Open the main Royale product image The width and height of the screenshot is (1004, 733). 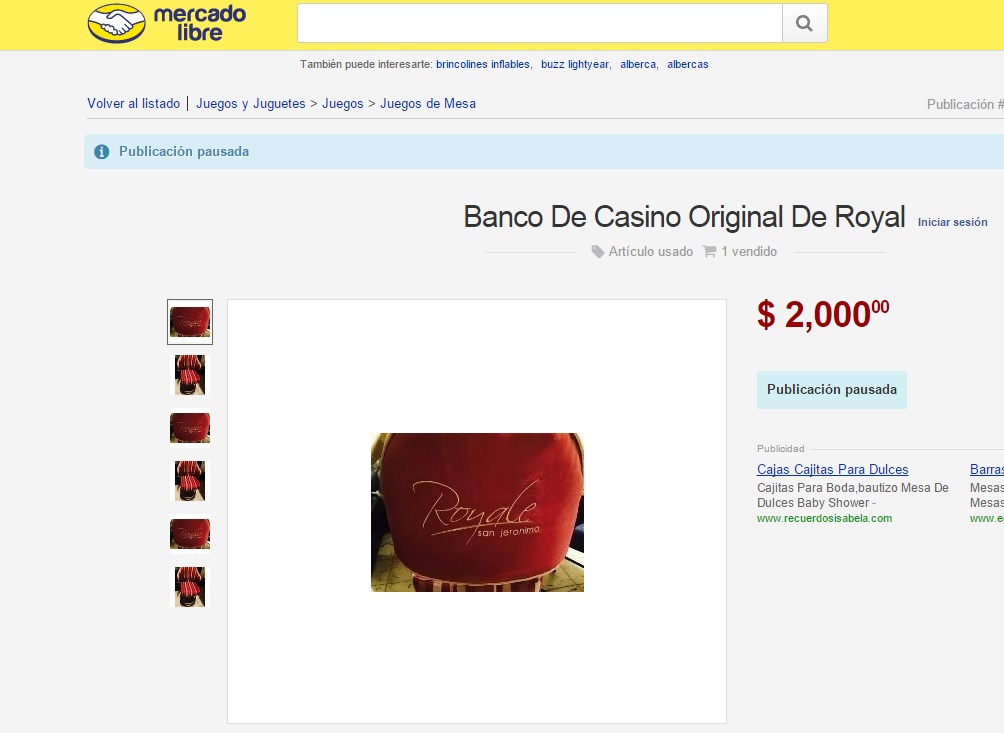477,512
